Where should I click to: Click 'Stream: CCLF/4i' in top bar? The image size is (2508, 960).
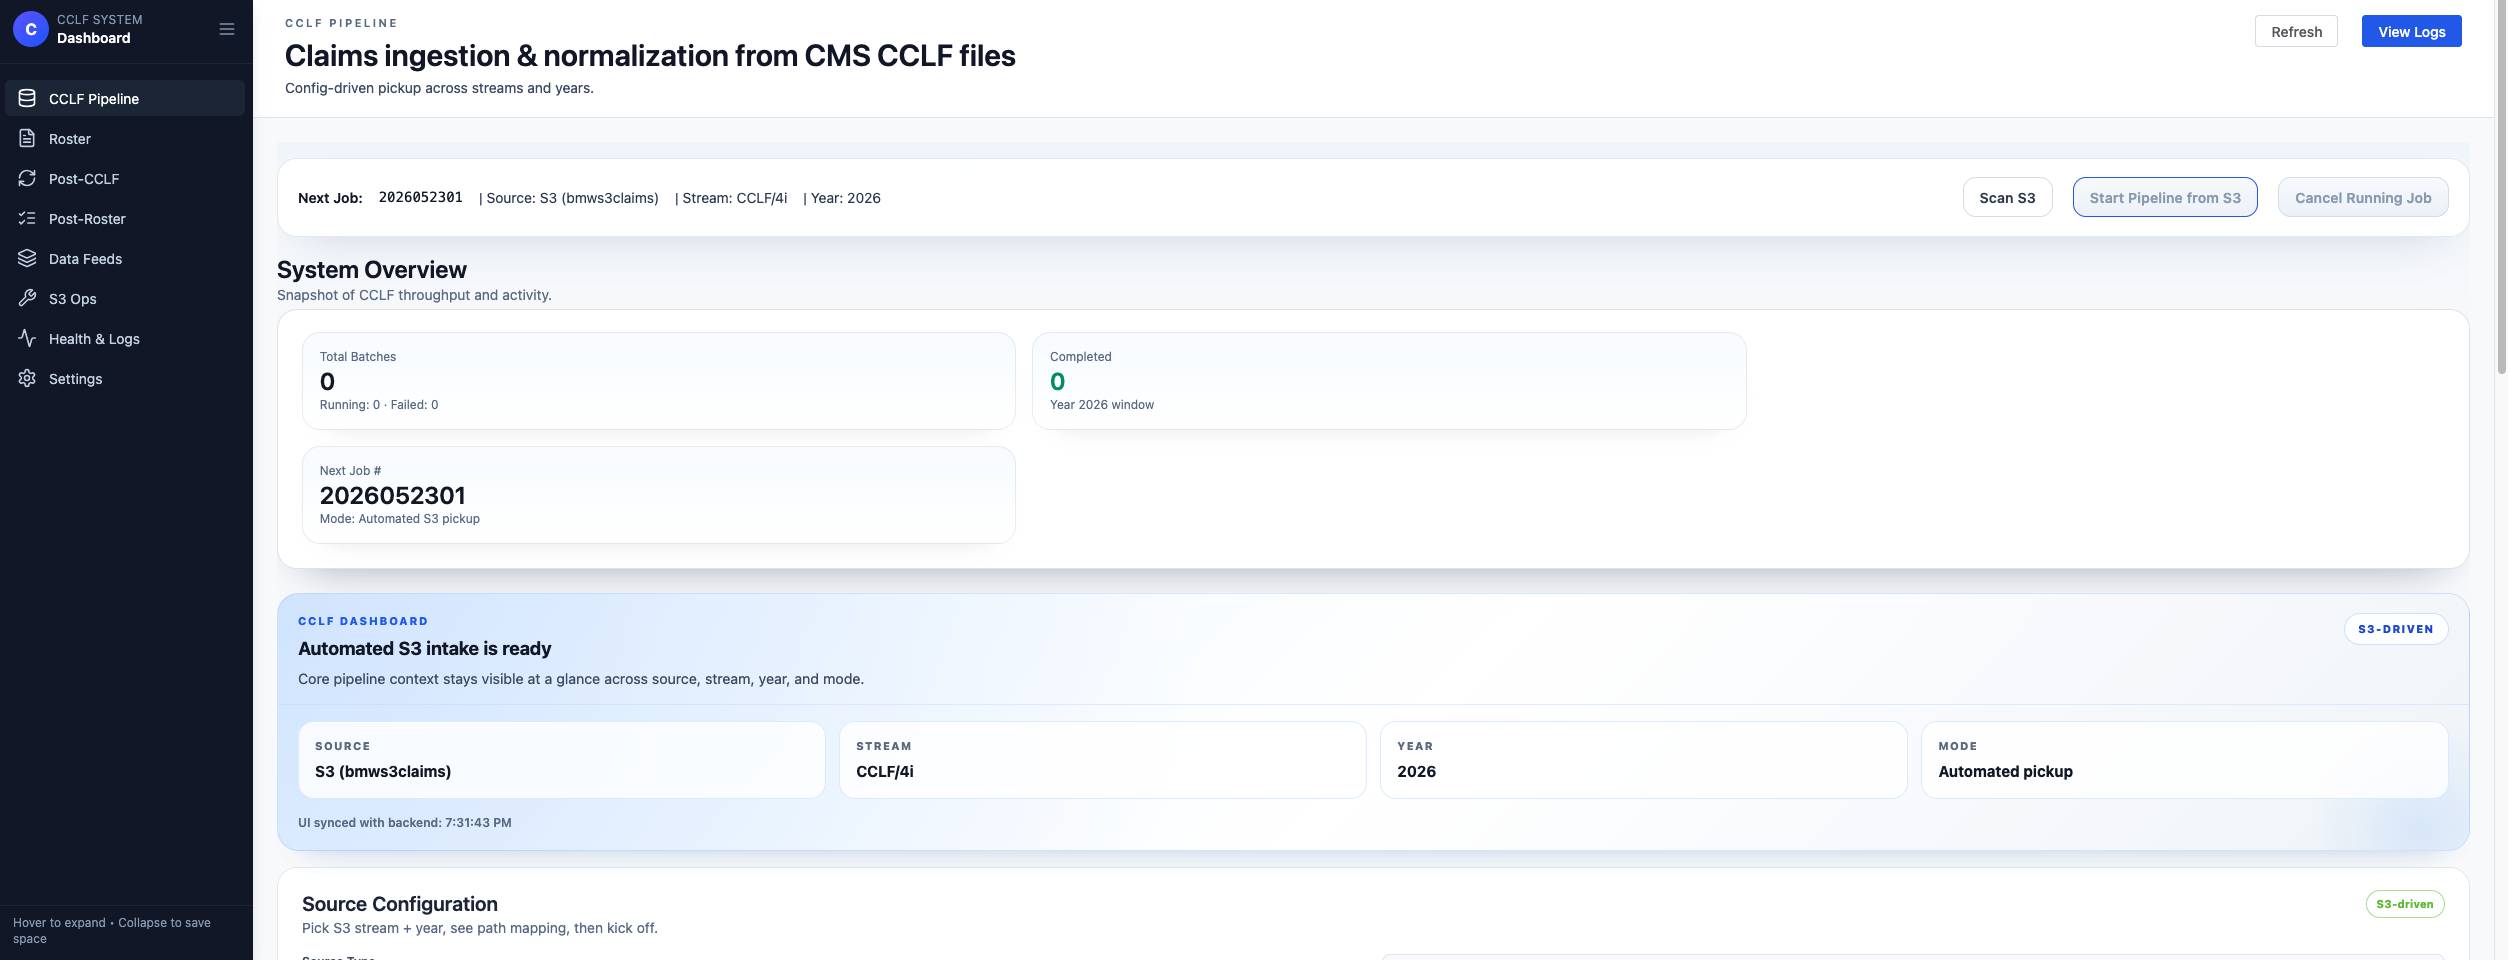tap(735, 198)
